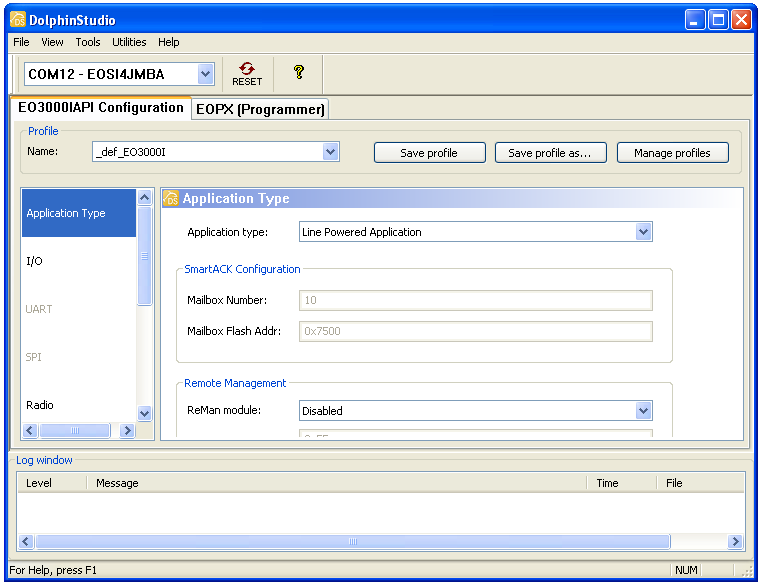Click the log window horizontal scrollbar thumb

[x=353, y=541]
